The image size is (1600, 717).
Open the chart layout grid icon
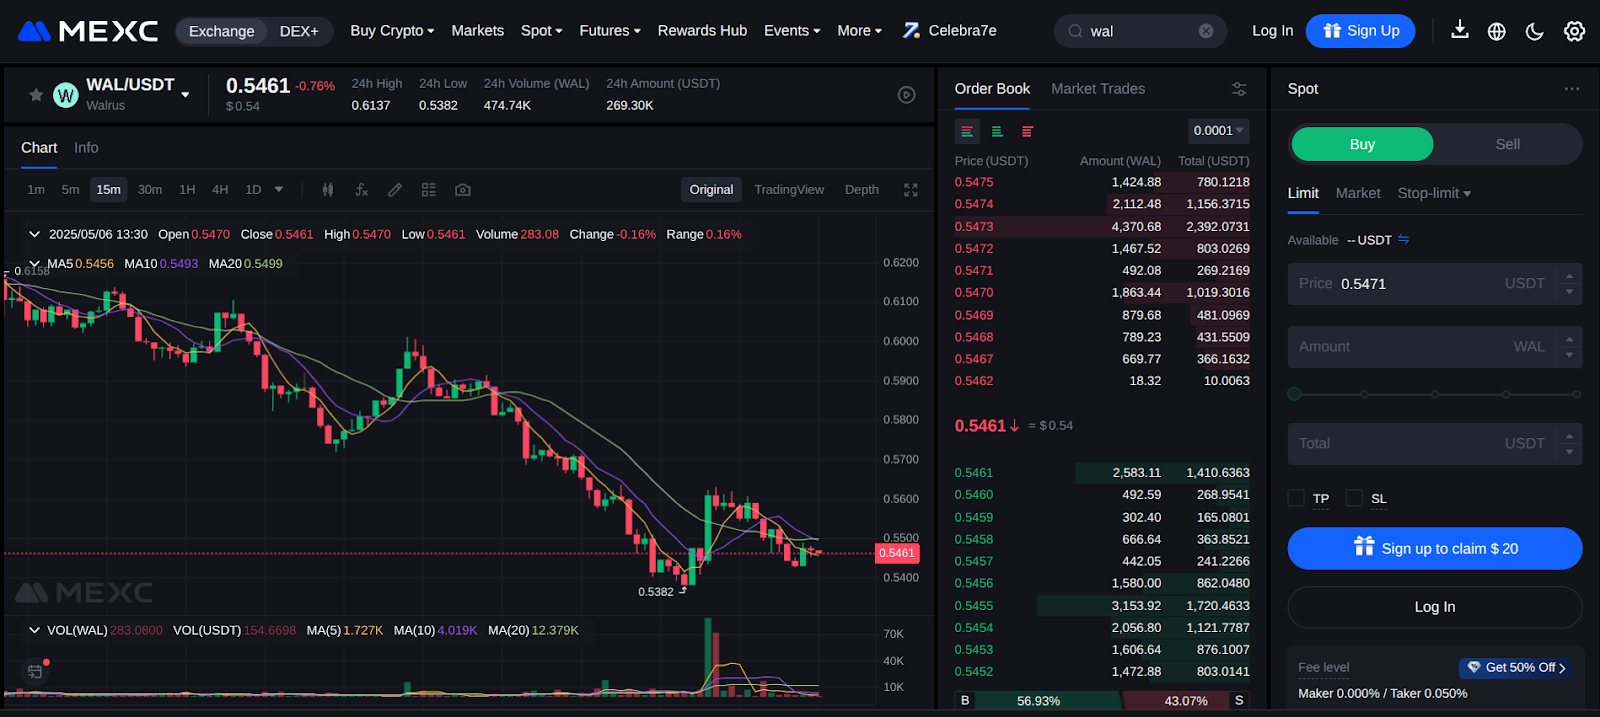[x=429, y=190]
